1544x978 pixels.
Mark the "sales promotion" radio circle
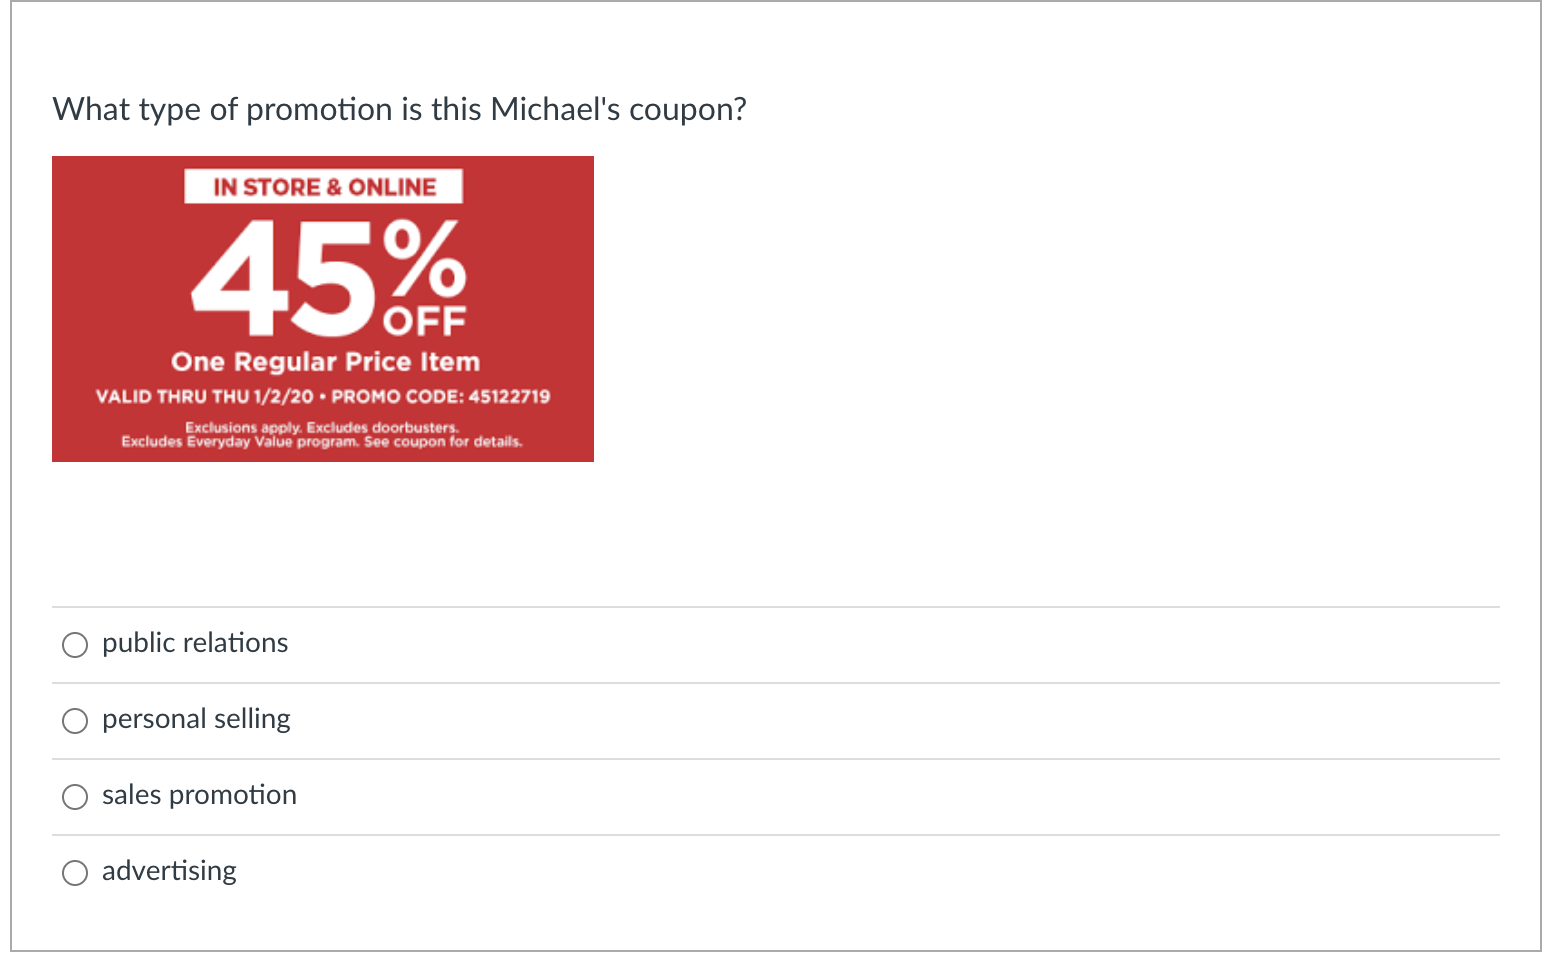(x=75, y=797)
